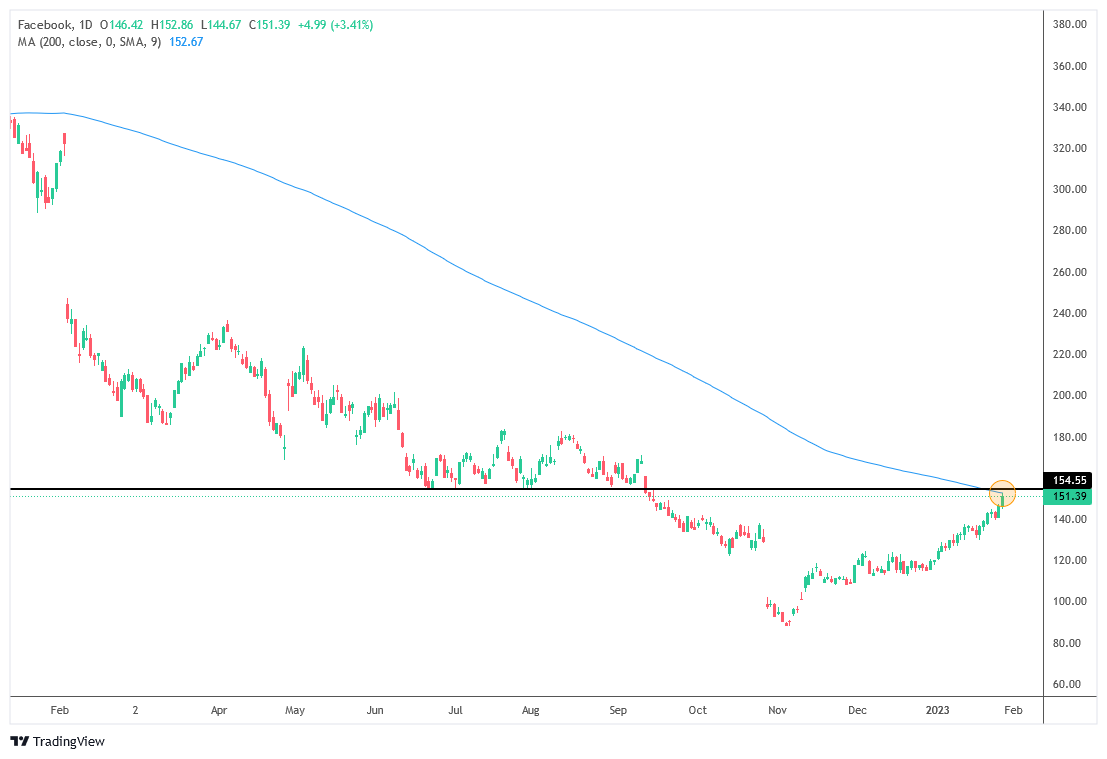
Task: Click the high value H152.86
Action: [172, 25]
